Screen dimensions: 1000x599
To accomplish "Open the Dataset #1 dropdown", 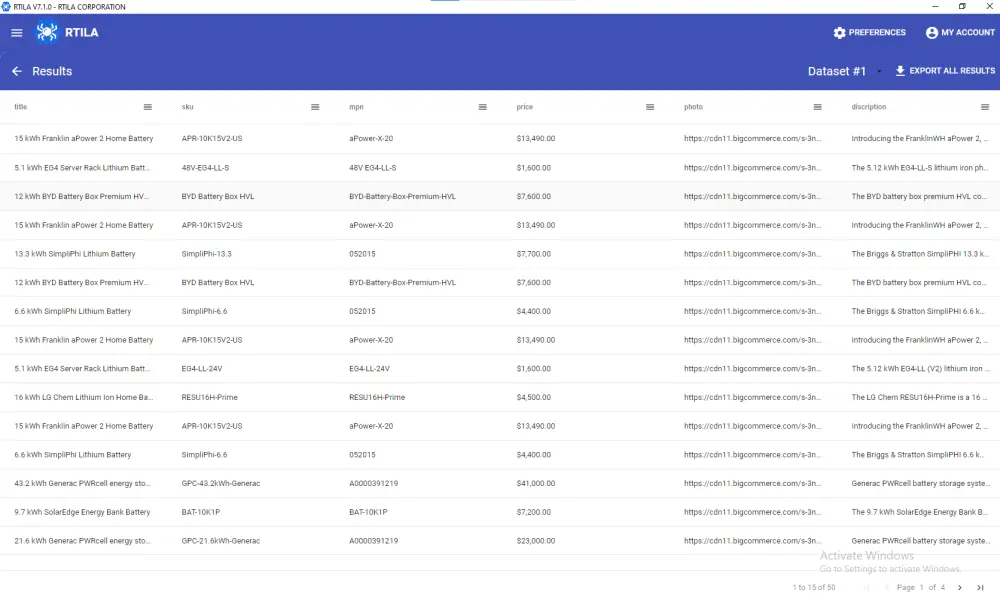I will coord(844,71).
